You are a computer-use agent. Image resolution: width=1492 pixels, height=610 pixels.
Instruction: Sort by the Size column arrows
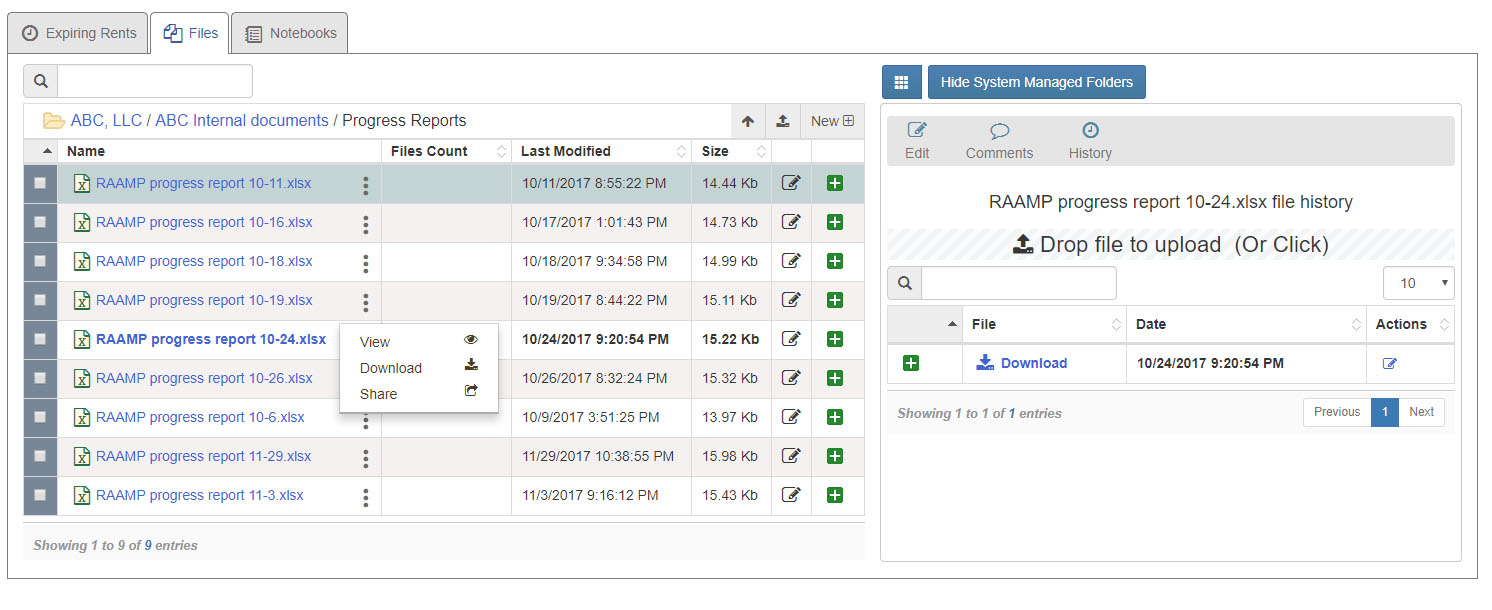pyautogui.click(x=760, y=151)
